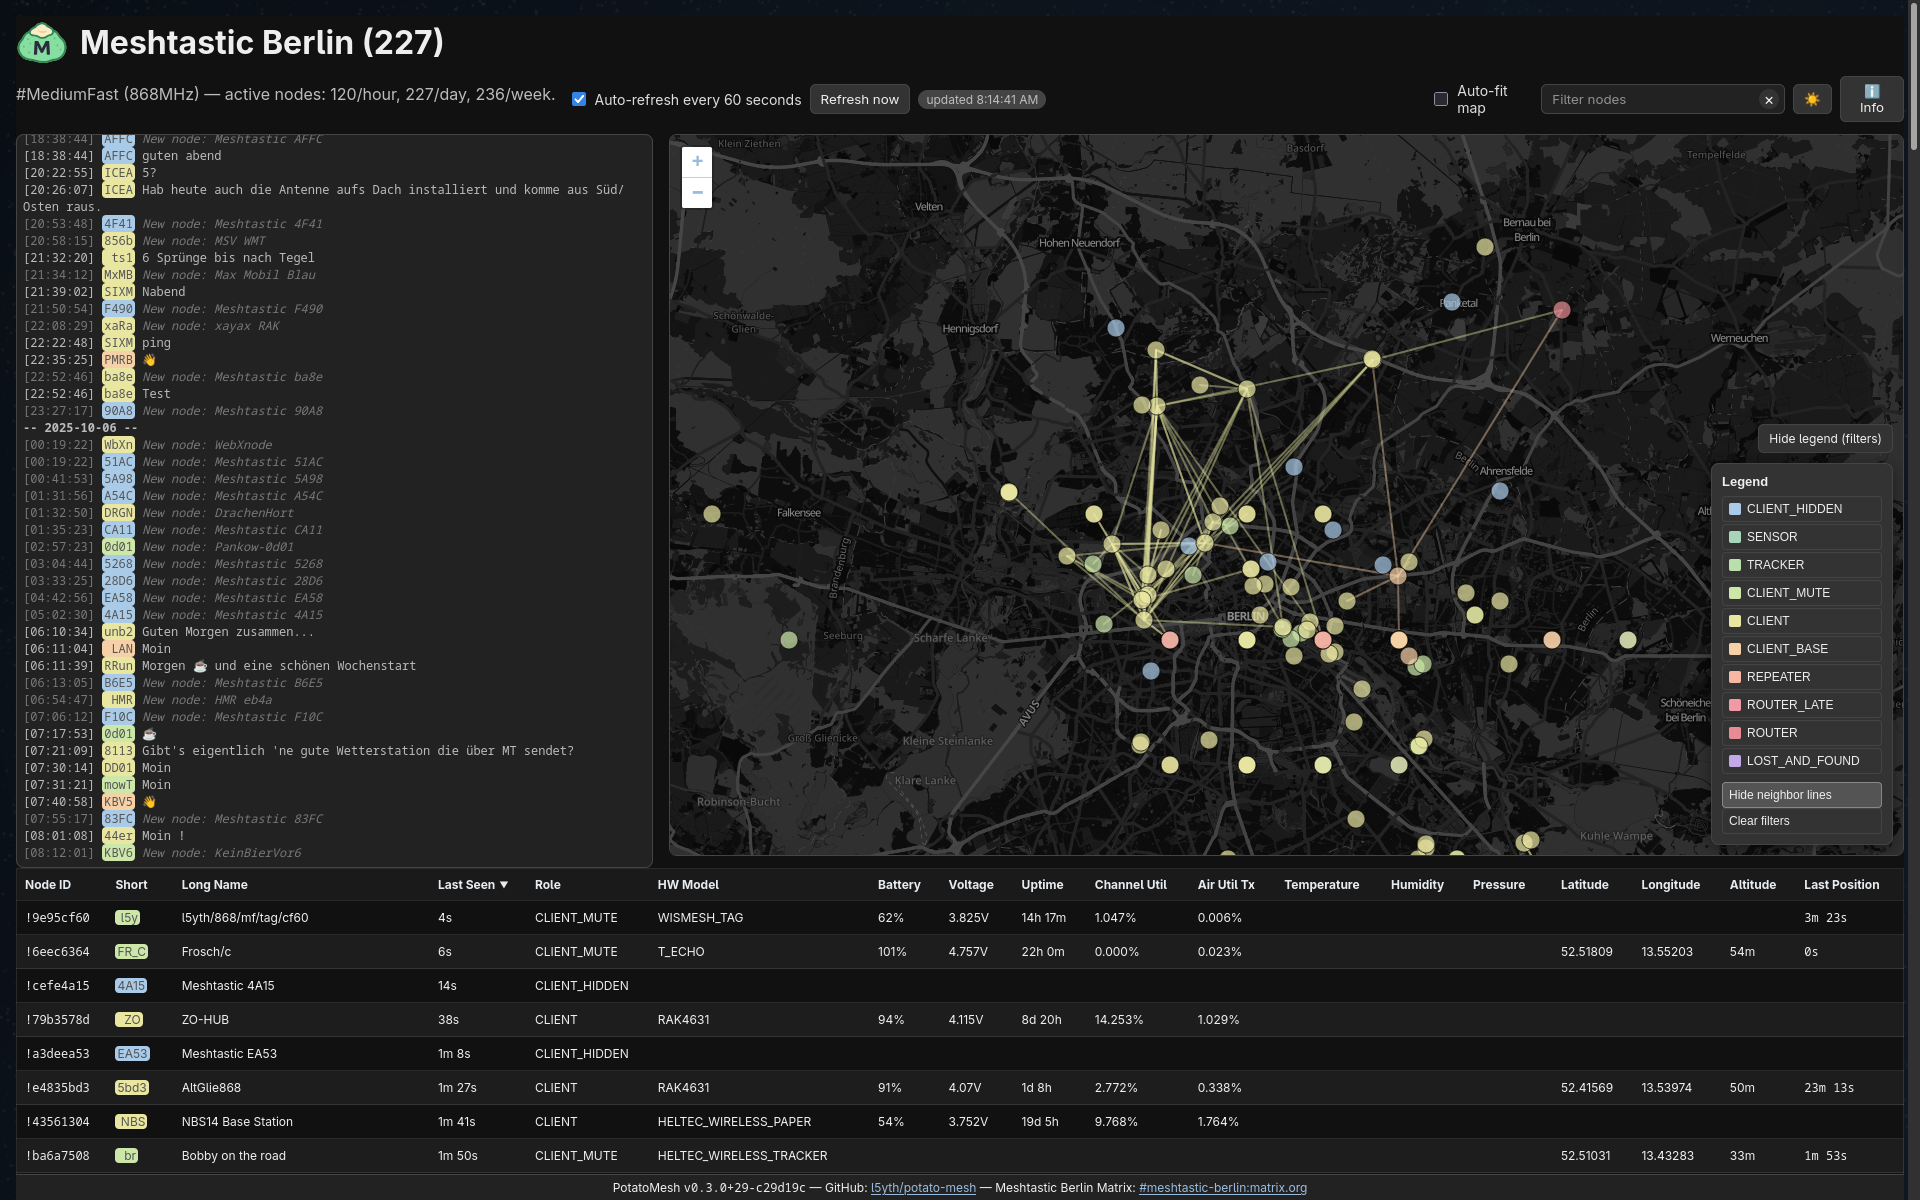This screenshot has height=1200, width=1920.
Task: Click inside the Filter nodes input field
Action: [x=1650, y=99]
